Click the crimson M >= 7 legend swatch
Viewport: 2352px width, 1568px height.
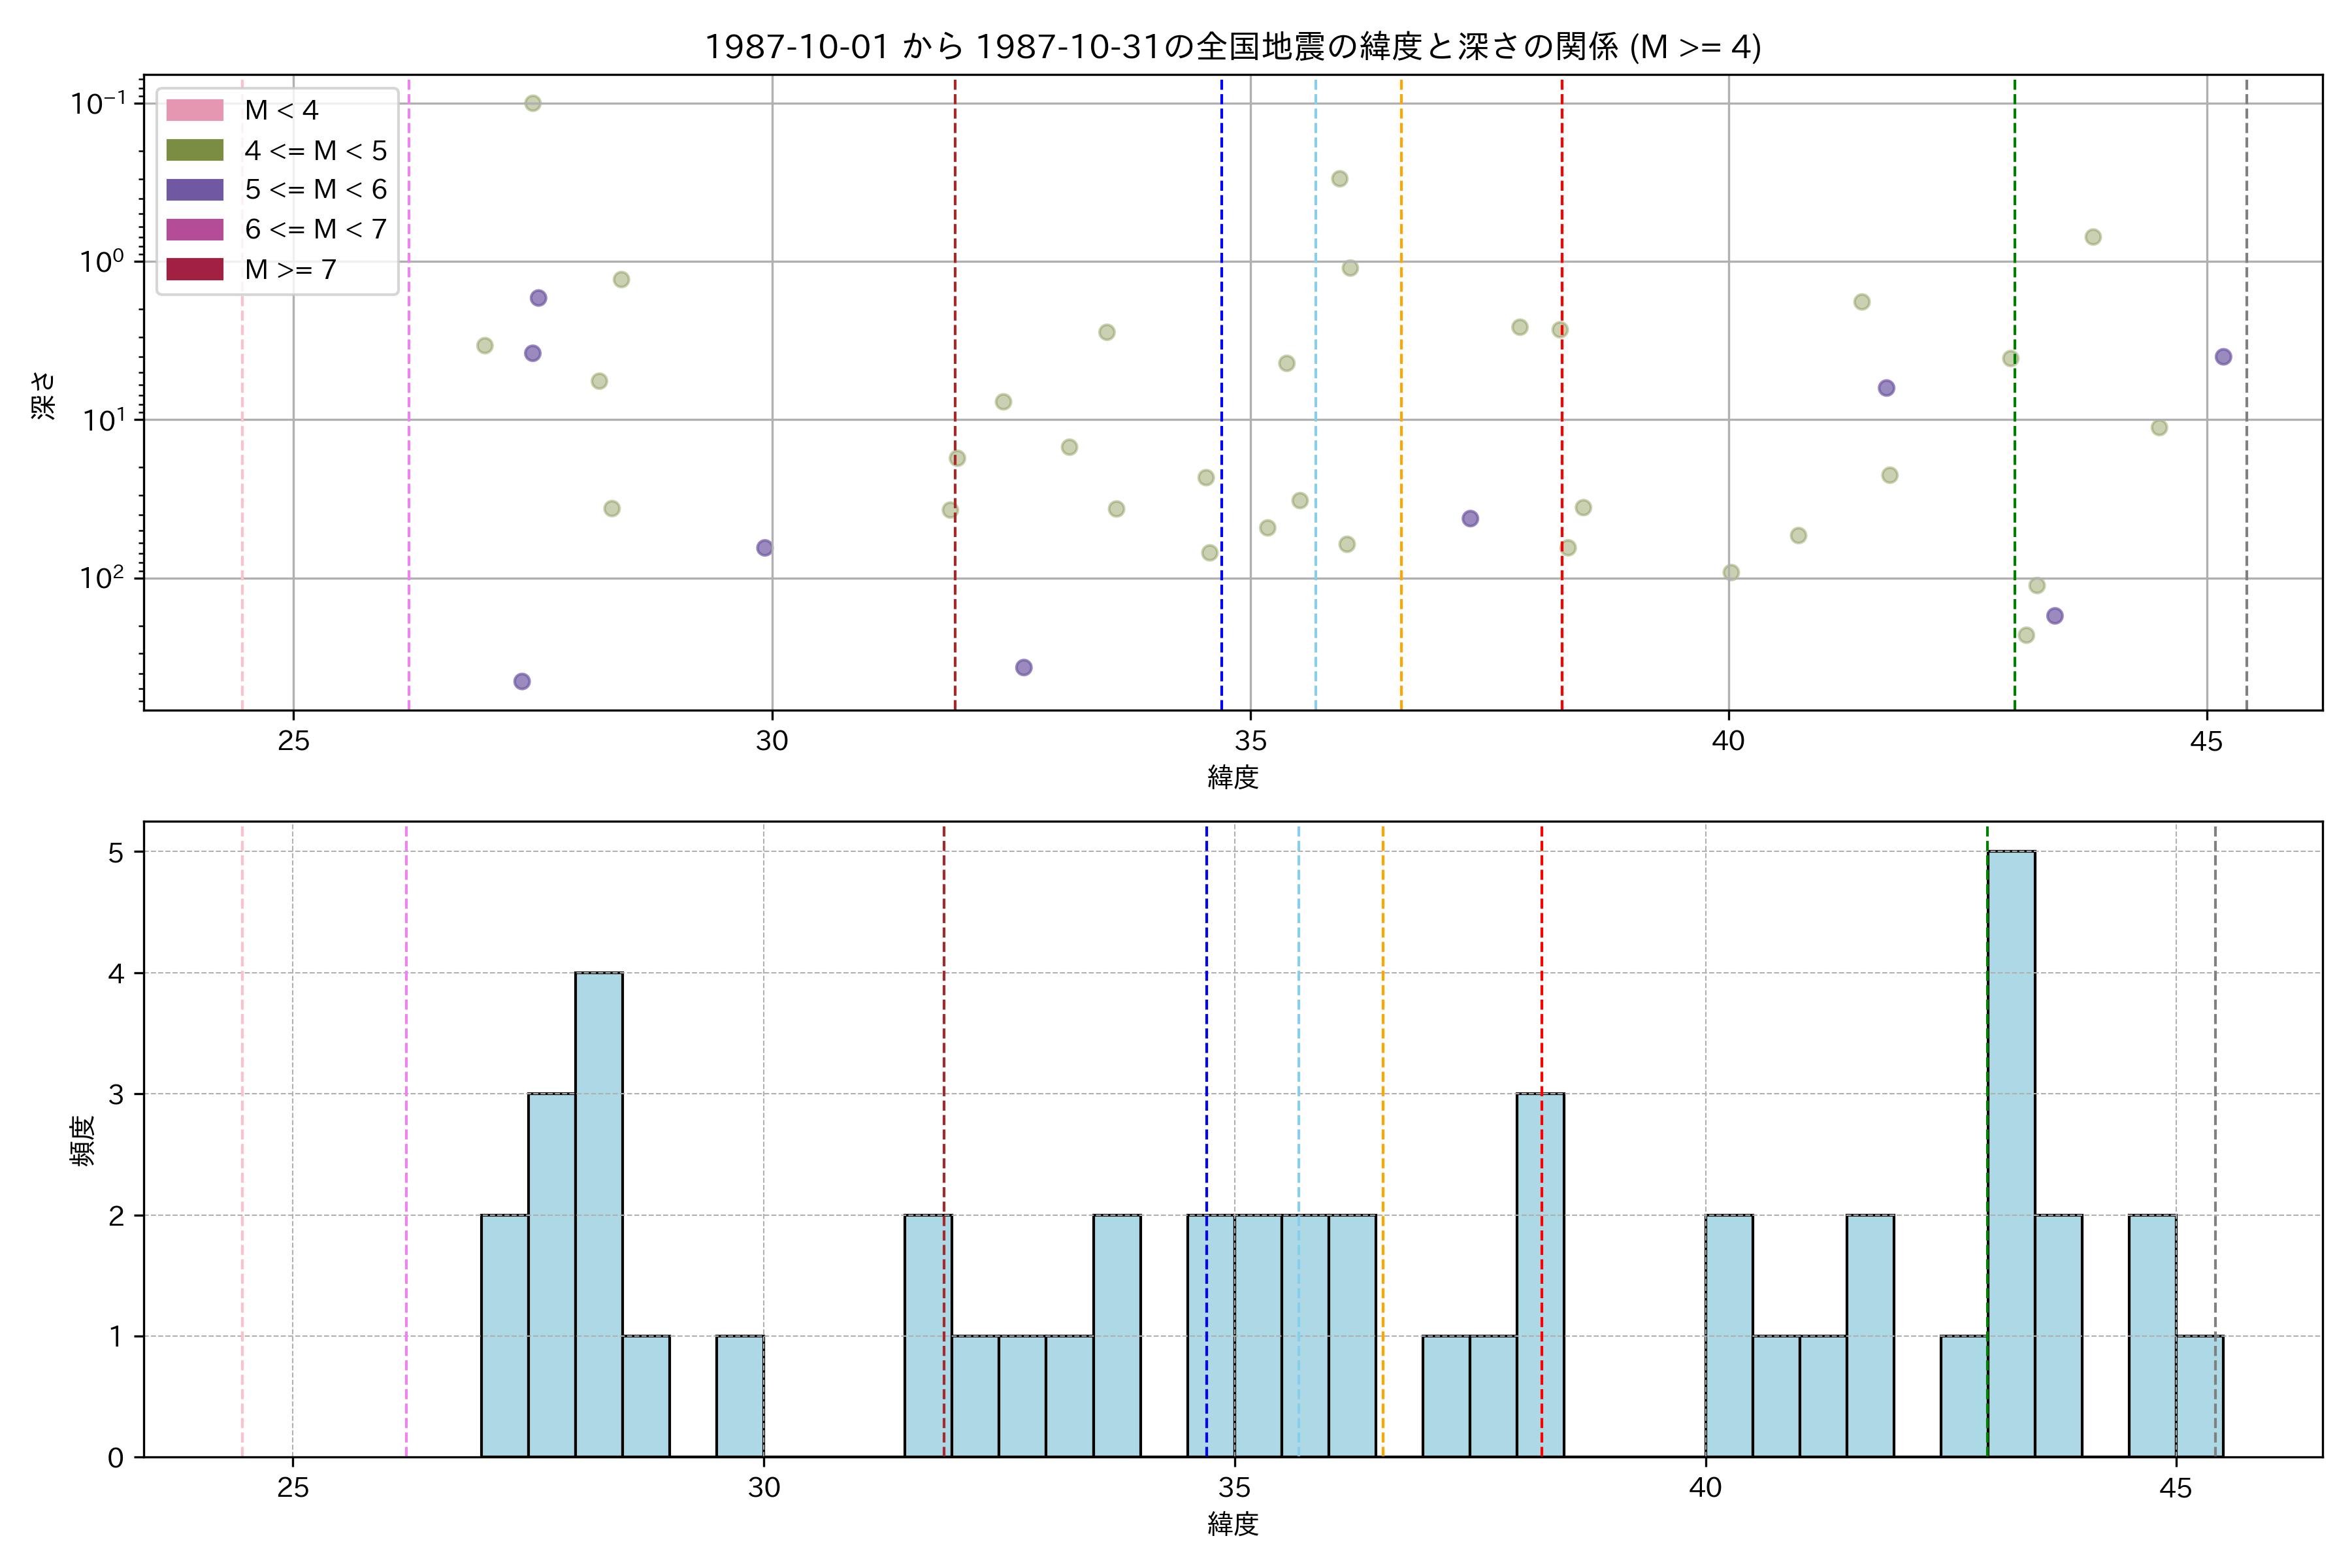coord(195,269)
